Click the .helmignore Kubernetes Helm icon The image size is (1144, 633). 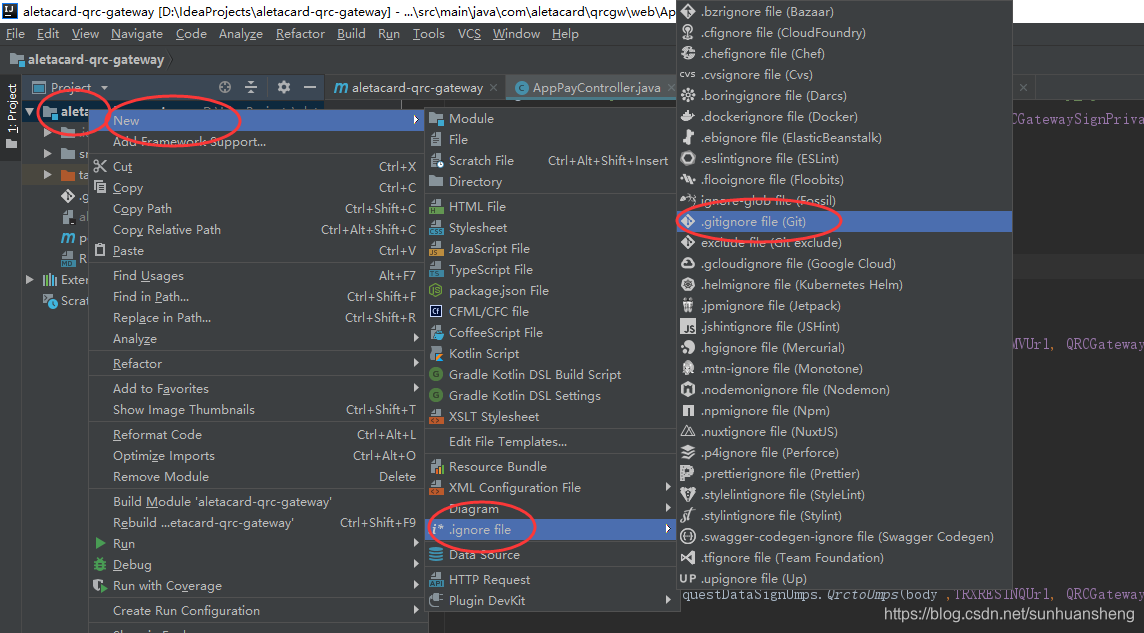[688, 284]
